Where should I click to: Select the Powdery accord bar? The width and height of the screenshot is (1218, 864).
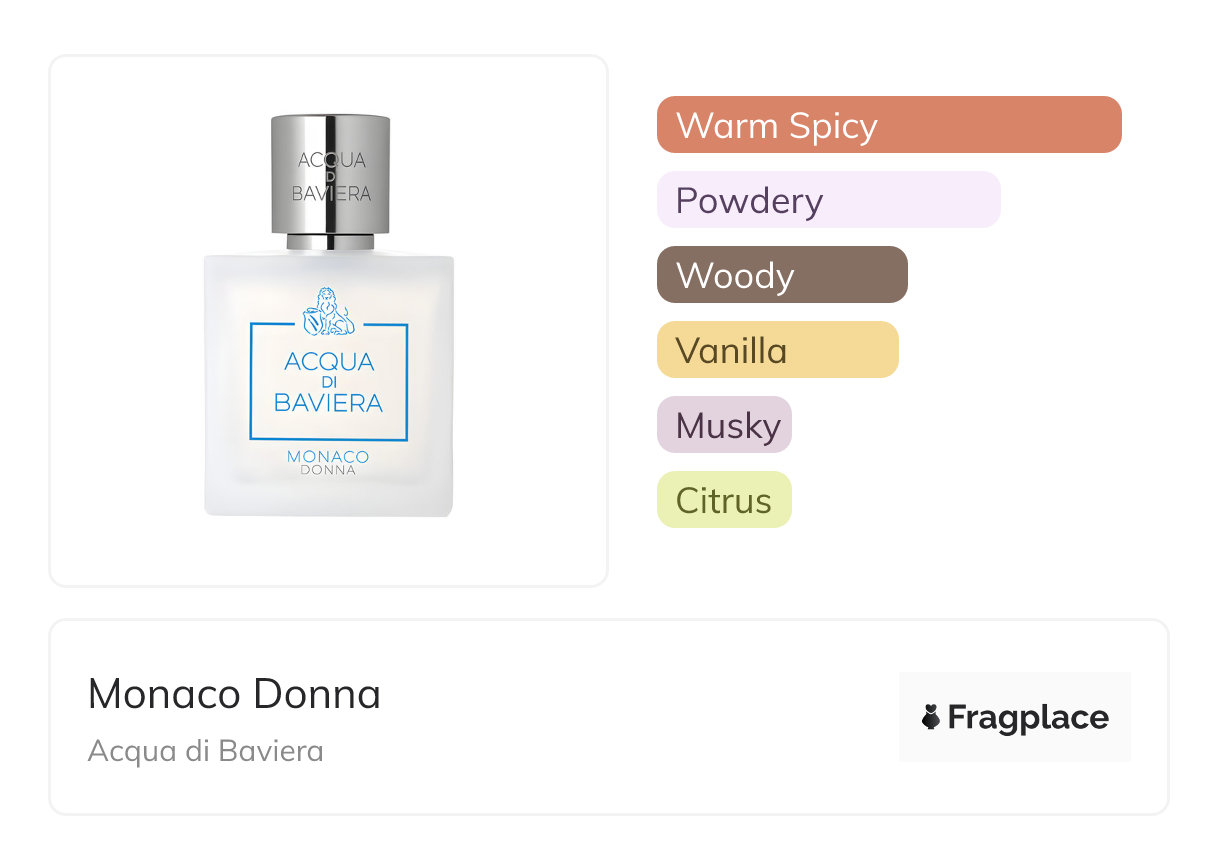point(828,200)
